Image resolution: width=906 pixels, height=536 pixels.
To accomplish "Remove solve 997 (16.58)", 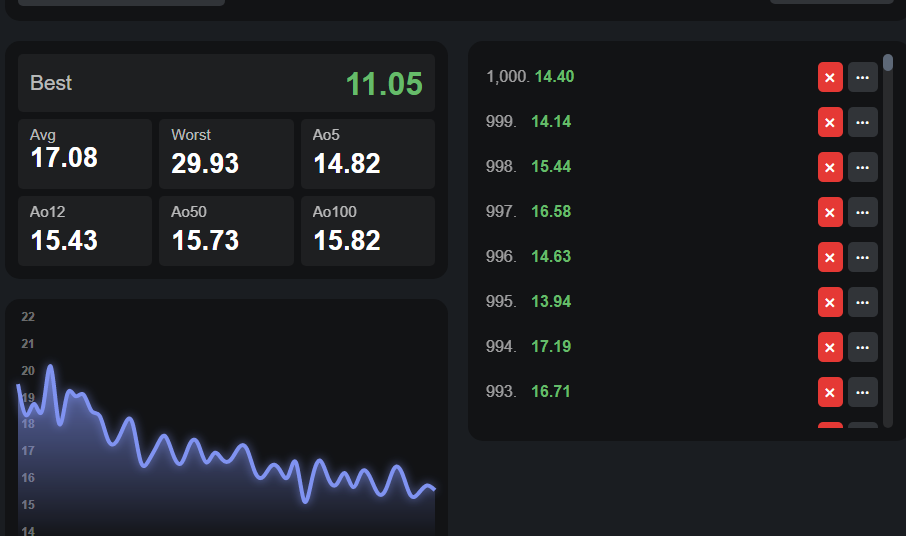I will pos(830,213).
